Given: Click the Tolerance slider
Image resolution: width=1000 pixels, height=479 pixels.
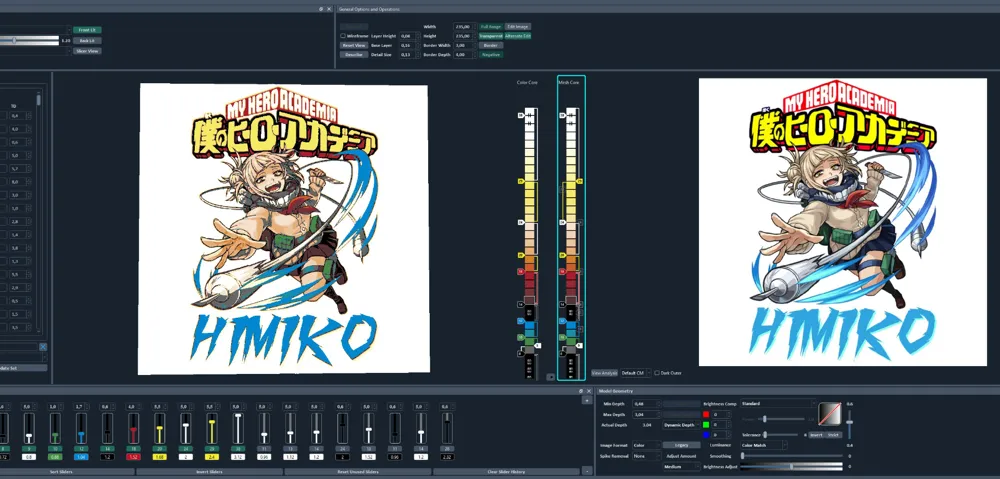Looking at the screenshot, I should coord(782,434).
